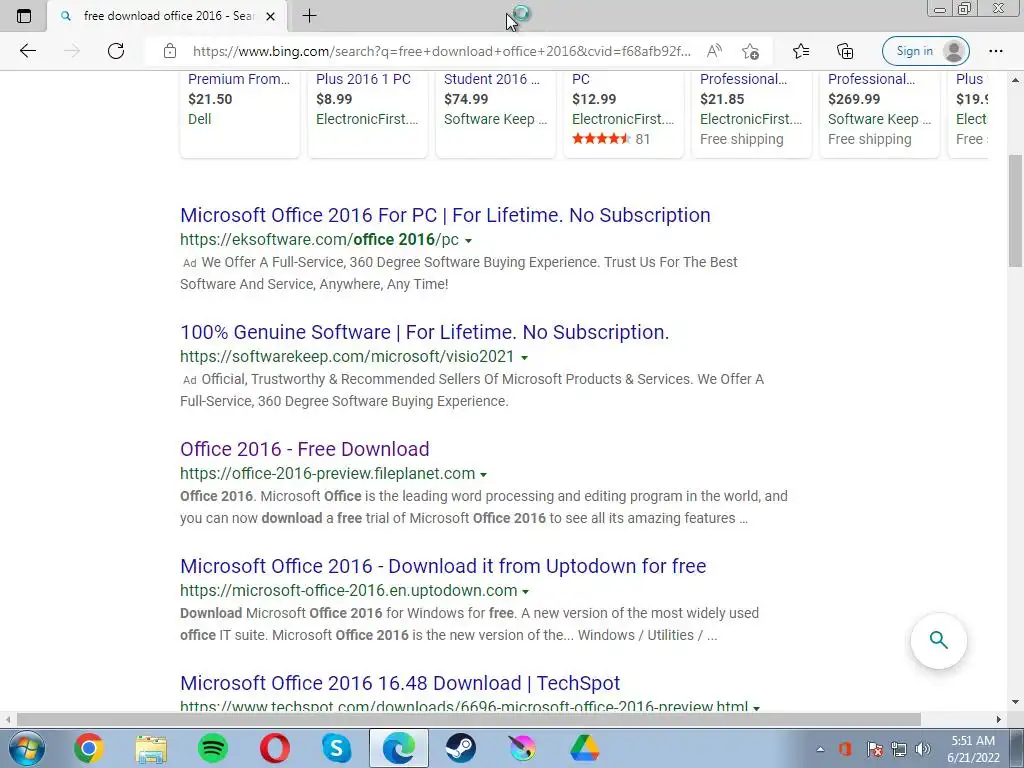1024x768 pixels.
Task: Open 'Microsoft Office 2016 For PC' ad result
Action: (x=445, y=215)
